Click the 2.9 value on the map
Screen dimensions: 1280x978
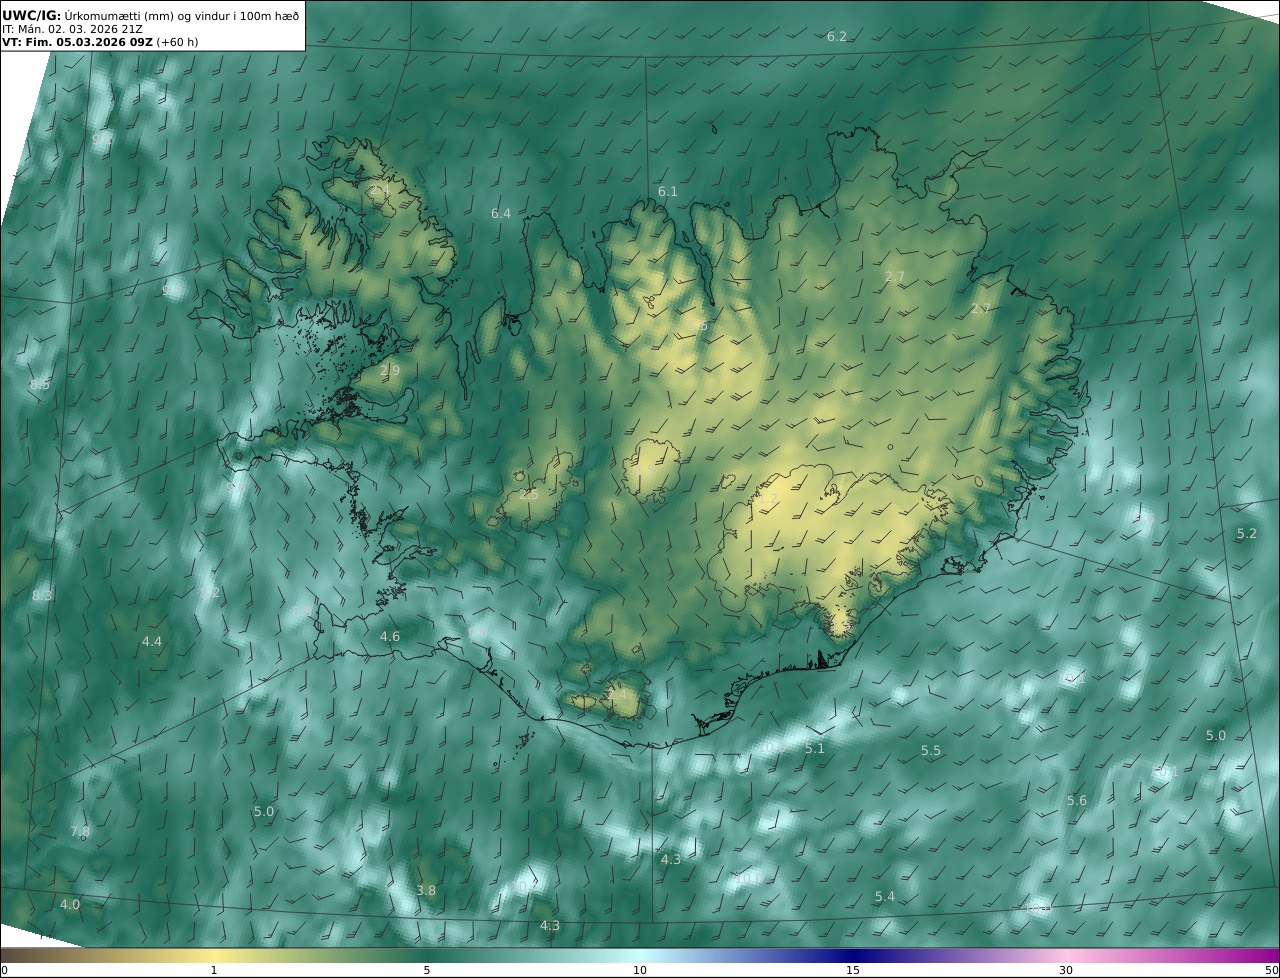[390, 371]
